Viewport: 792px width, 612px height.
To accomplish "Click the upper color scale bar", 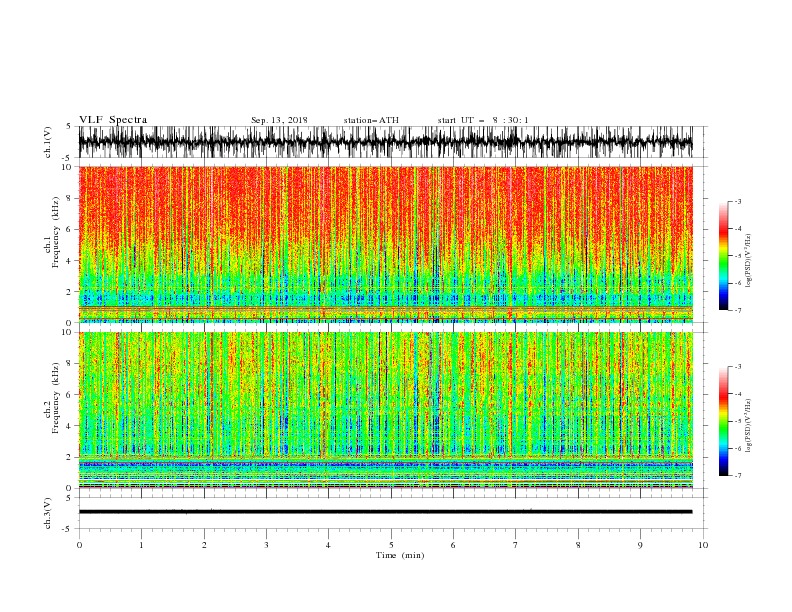I will tap(723, 256).
